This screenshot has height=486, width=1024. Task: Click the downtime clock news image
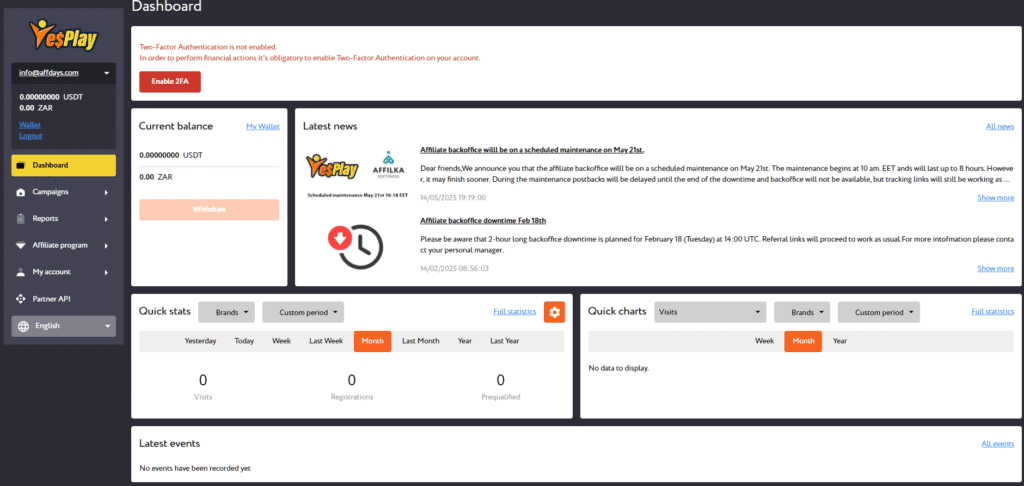tap(355, 245)
